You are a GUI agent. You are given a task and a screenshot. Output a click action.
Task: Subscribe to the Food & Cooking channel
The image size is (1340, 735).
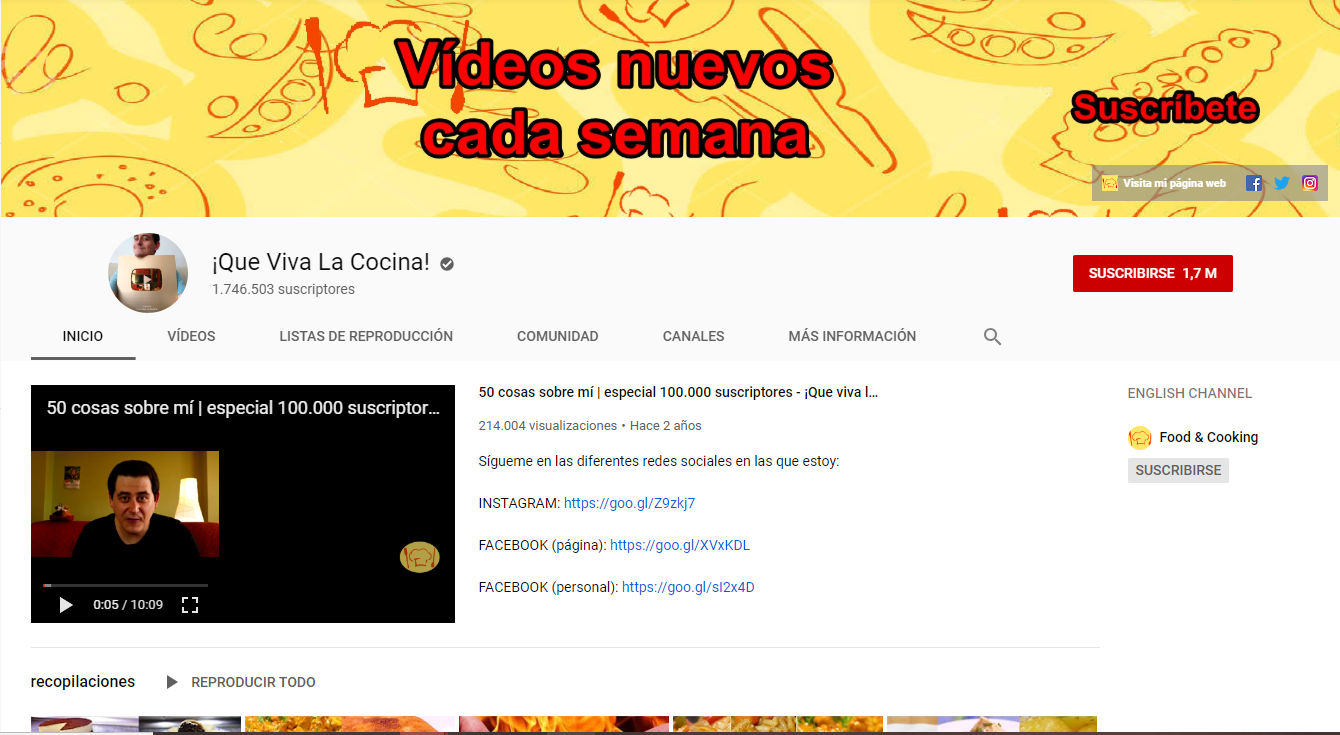[x=1178, y=470]
